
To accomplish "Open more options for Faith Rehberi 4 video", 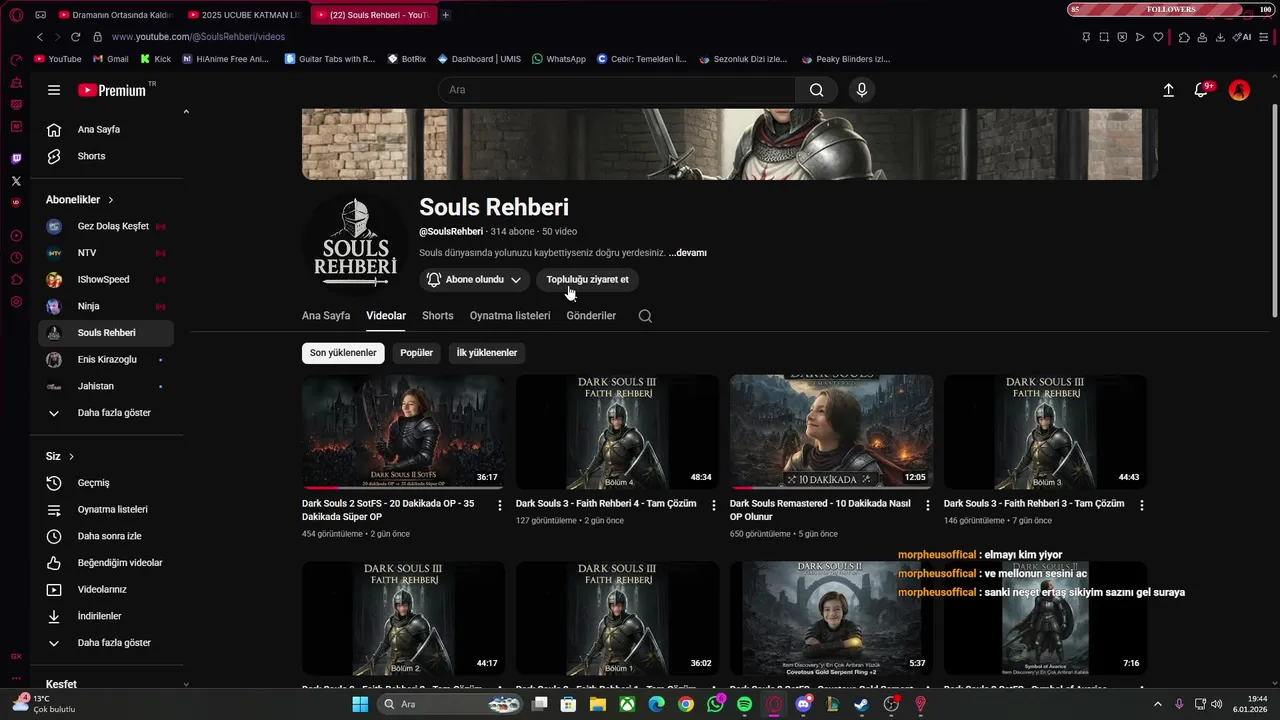I will tap(714, 506).
